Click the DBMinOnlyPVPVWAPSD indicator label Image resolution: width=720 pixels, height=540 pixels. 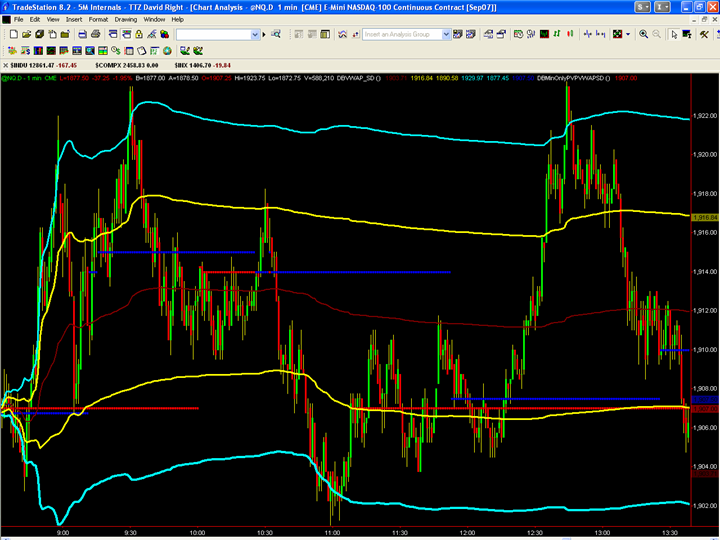pos(574,79)
